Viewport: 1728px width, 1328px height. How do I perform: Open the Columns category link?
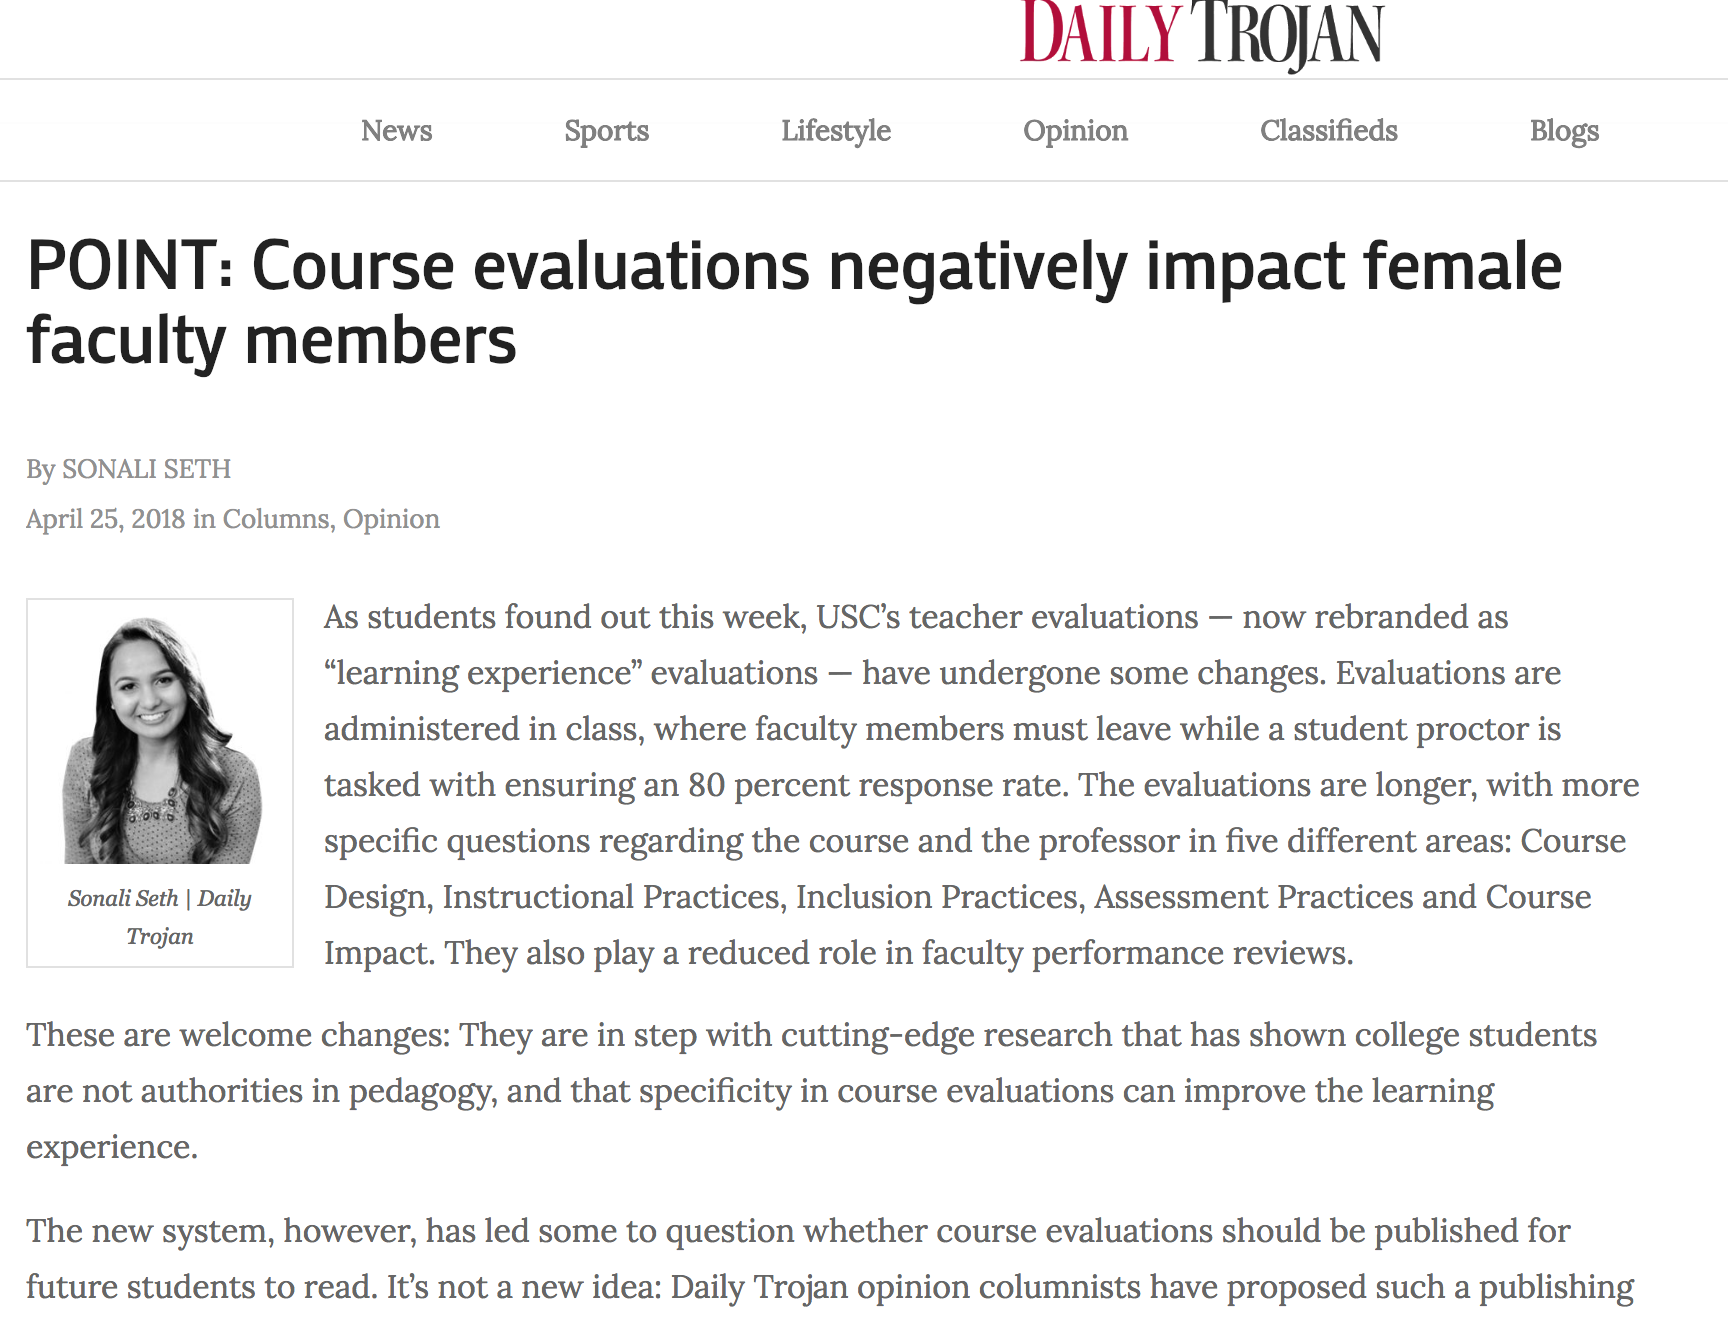click(x=275, y=519)
